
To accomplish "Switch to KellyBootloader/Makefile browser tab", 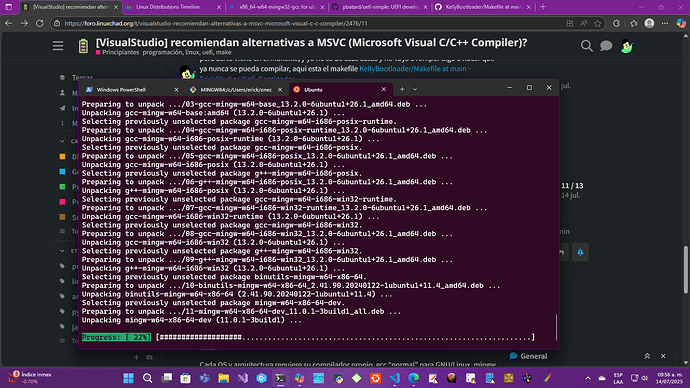I will coord(478,7).
